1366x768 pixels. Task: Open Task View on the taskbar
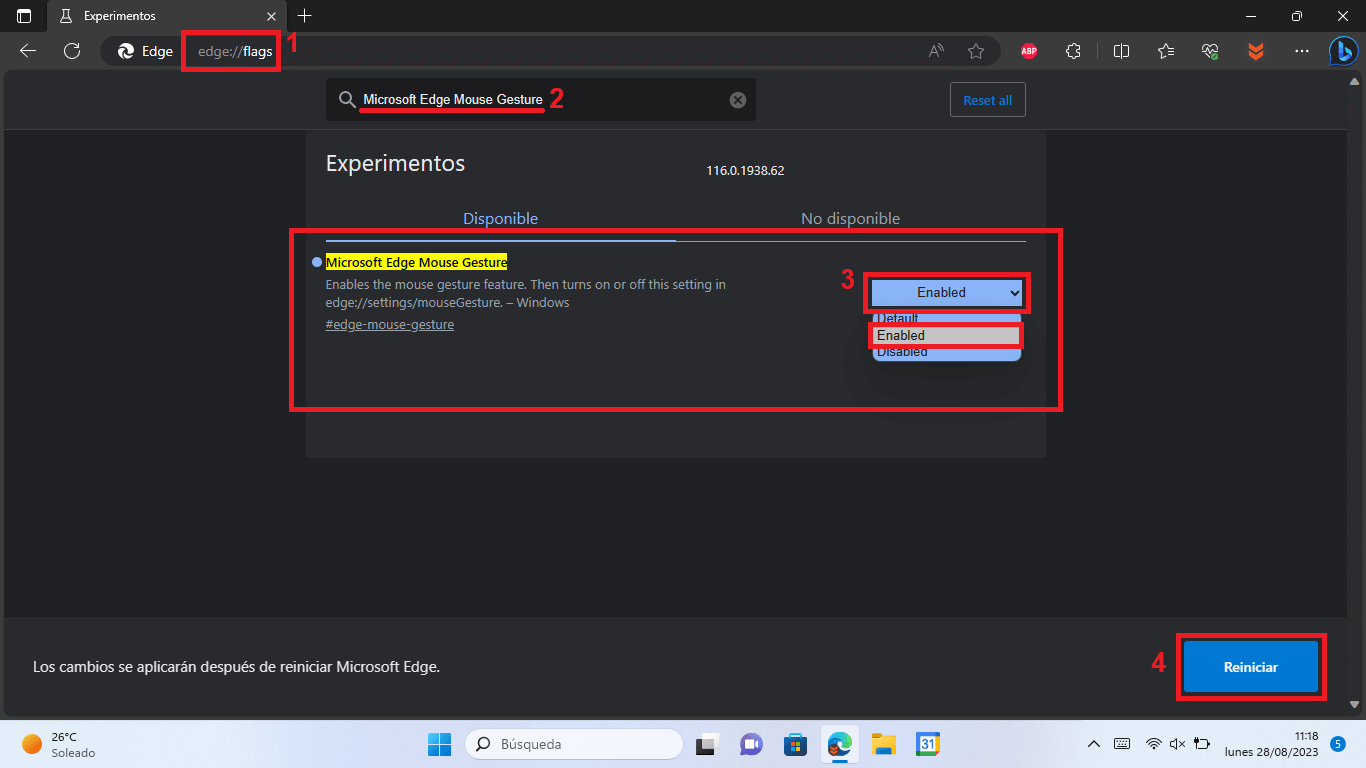pyautogui.click(x=709, y=744)
